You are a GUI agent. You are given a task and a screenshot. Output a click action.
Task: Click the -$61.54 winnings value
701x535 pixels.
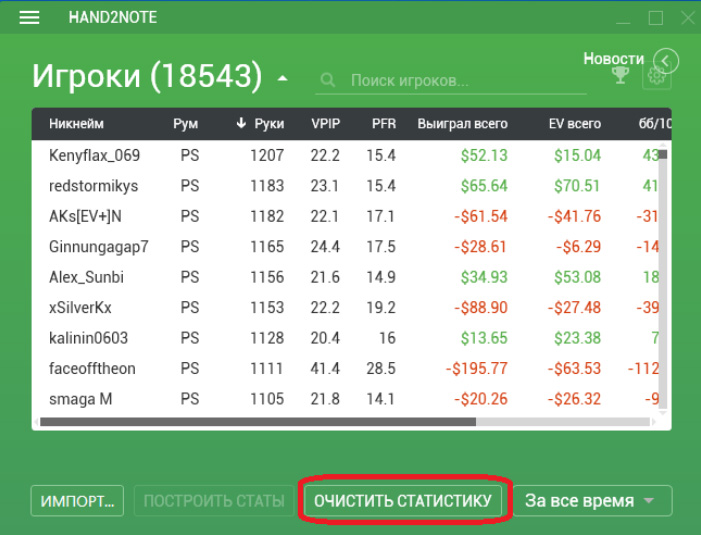point(481,216)
